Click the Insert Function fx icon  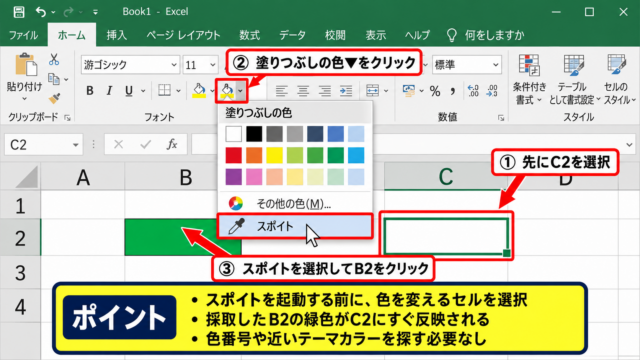point(172,144)
